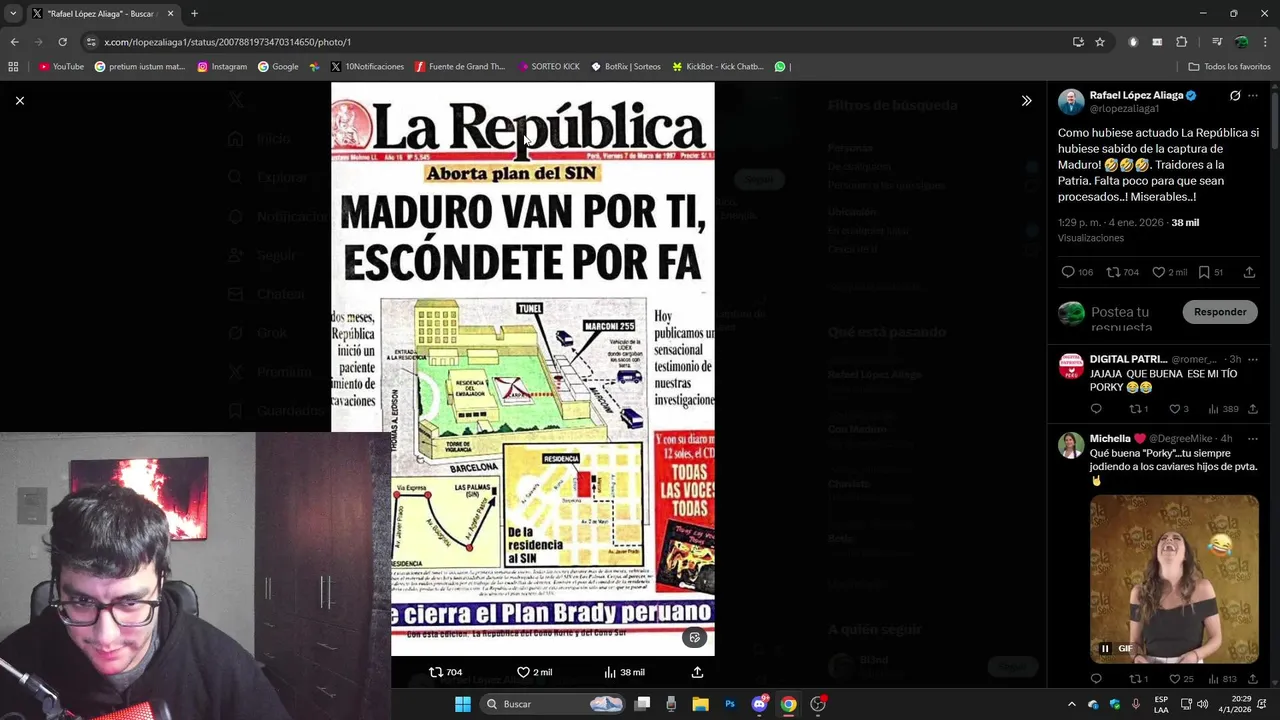Reply to Michella's comment
This screenshot has width=1280, height=720.
click(1096, 679)
